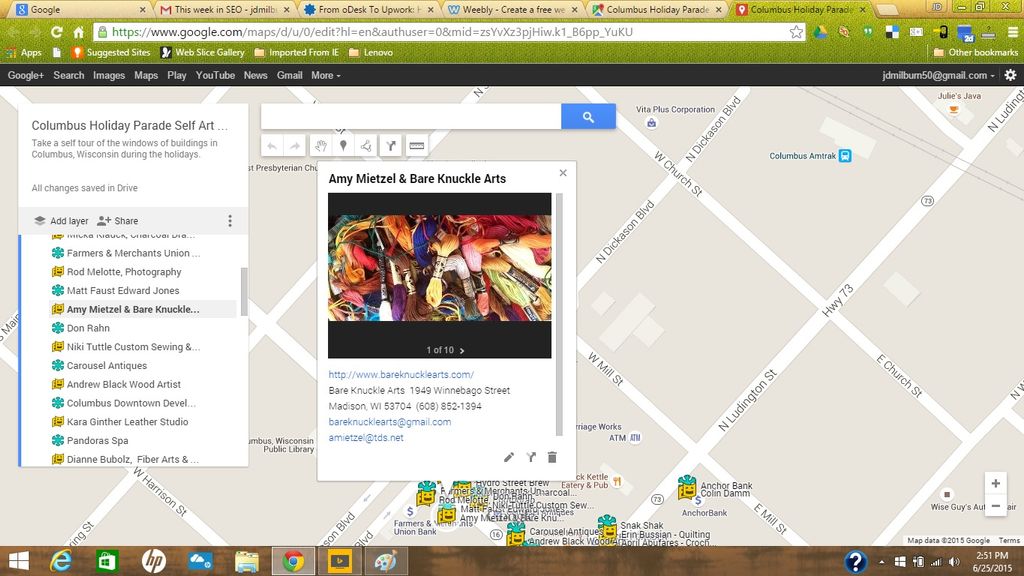Select Carousel Antiques in list
1024x576 pixels.
106,366
